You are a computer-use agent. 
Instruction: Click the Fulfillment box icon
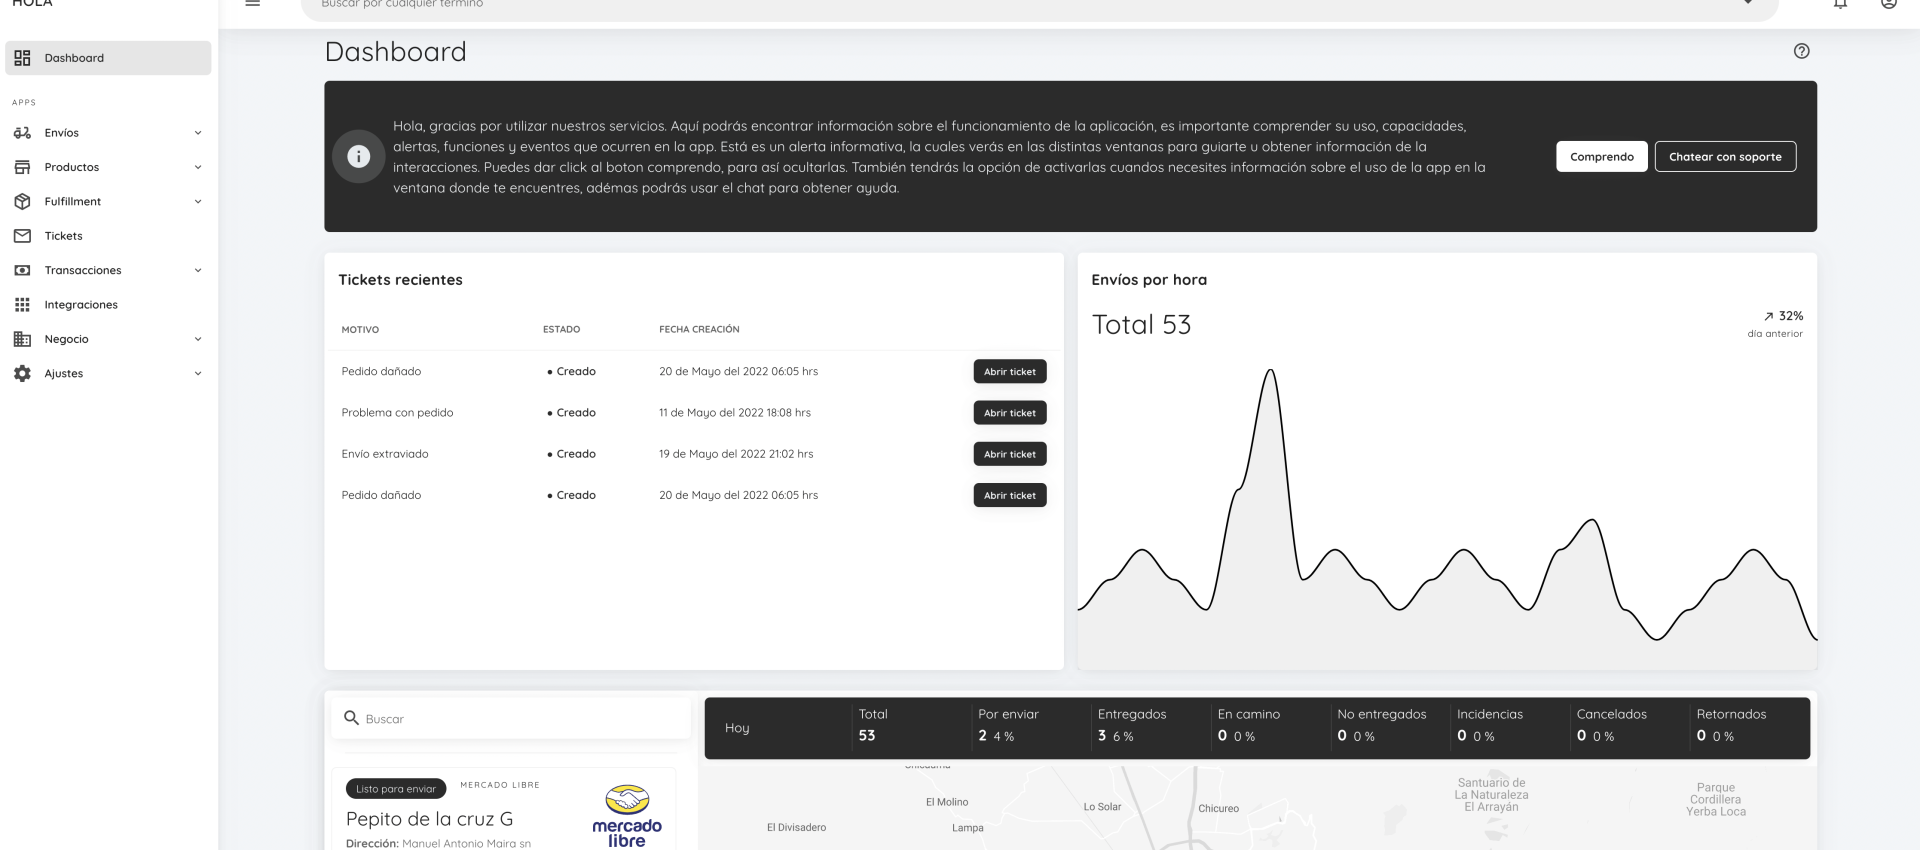click(x=22, y=202)
